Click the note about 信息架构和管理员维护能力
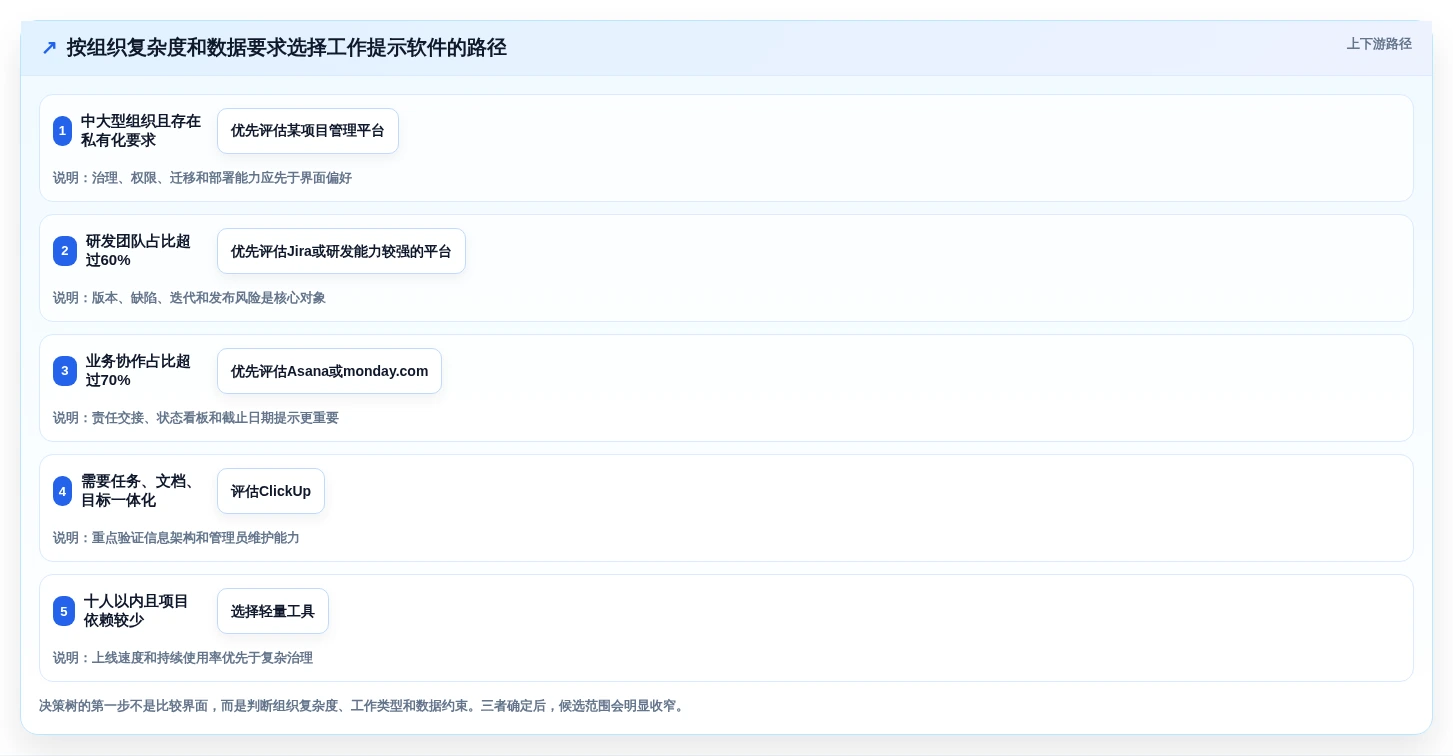The height and width of the screenshot is (756, 1453). 176,538
